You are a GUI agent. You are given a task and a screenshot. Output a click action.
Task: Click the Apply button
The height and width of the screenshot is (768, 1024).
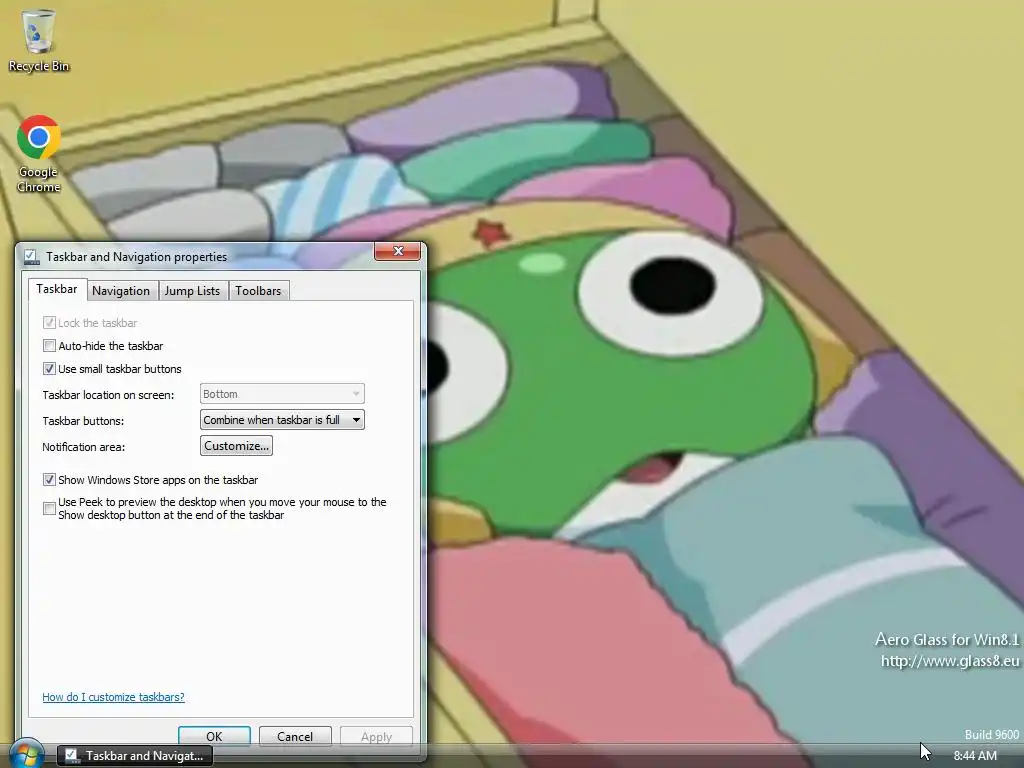coord(376,736)
